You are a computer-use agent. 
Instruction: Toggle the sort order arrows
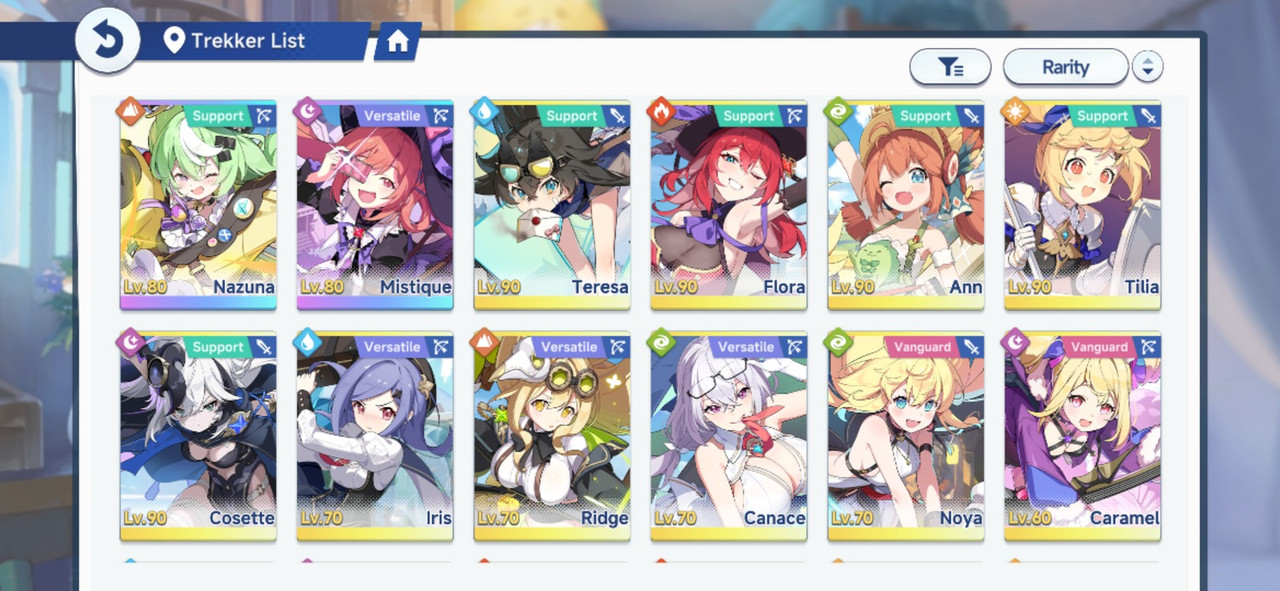pyautogui.click(x=1148, y=67)
